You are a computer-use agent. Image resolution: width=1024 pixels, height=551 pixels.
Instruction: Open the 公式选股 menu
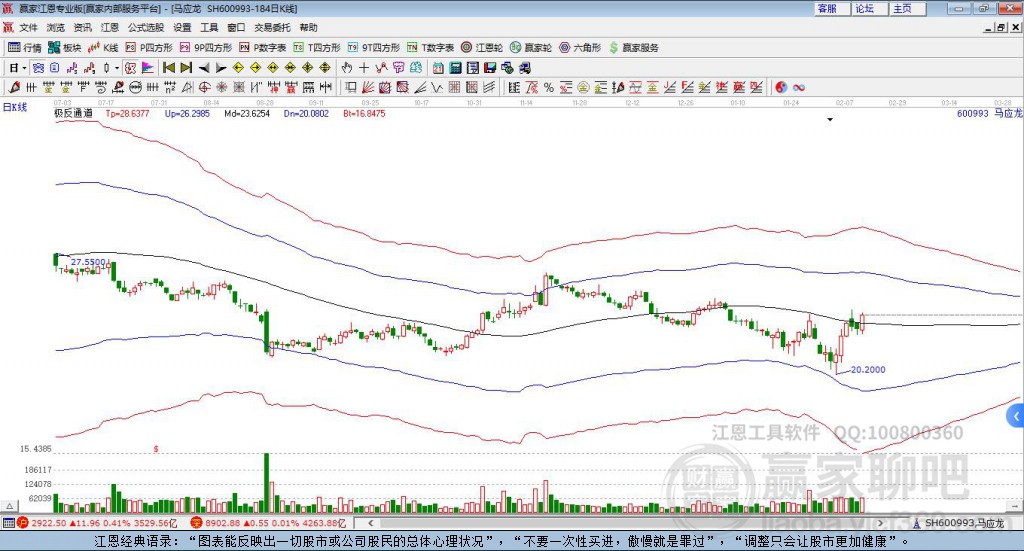146,27
